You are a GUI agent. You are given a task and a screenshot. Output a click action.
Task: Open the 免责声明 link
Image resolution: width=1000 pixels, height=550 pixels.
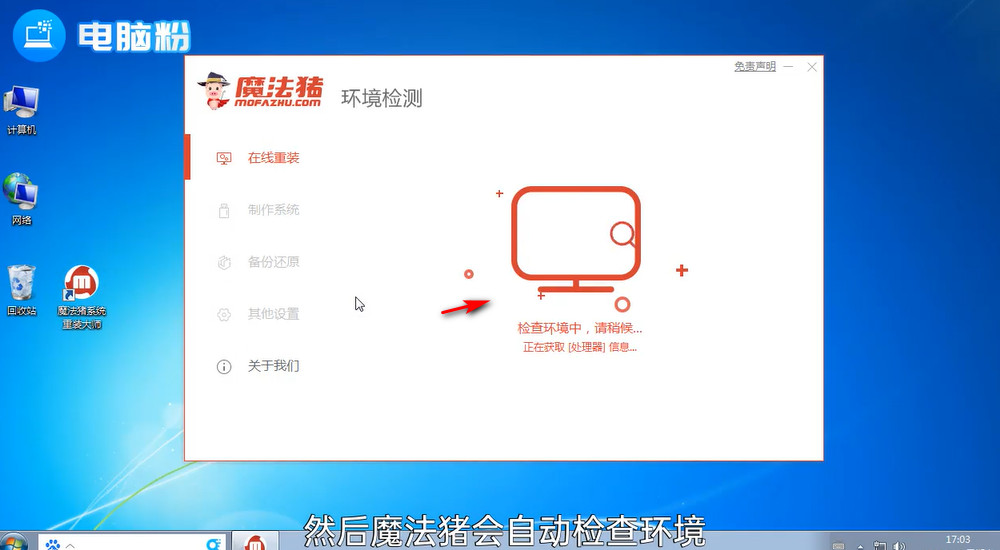coord(755,66)
